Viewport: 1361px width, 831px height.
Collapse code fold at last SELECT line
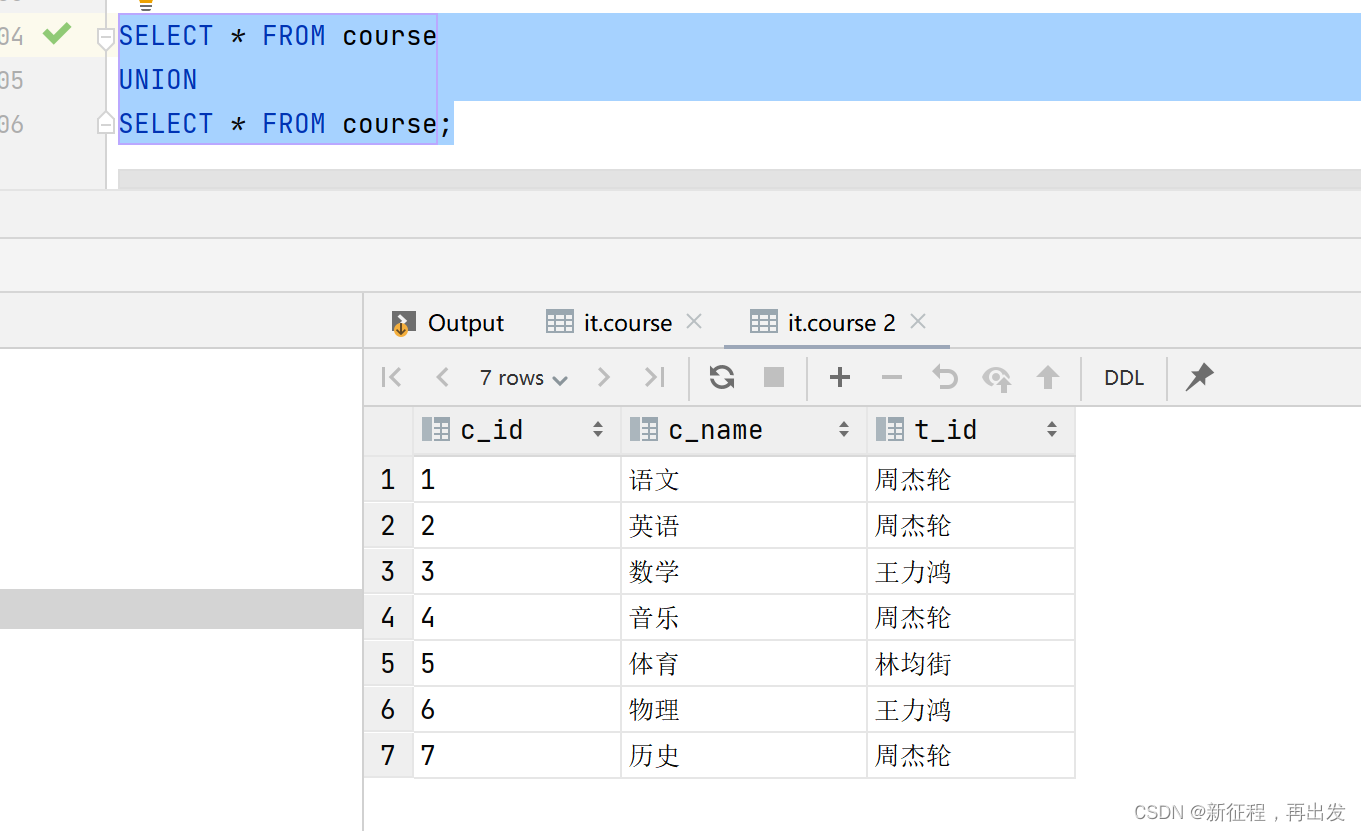point(105,123)
